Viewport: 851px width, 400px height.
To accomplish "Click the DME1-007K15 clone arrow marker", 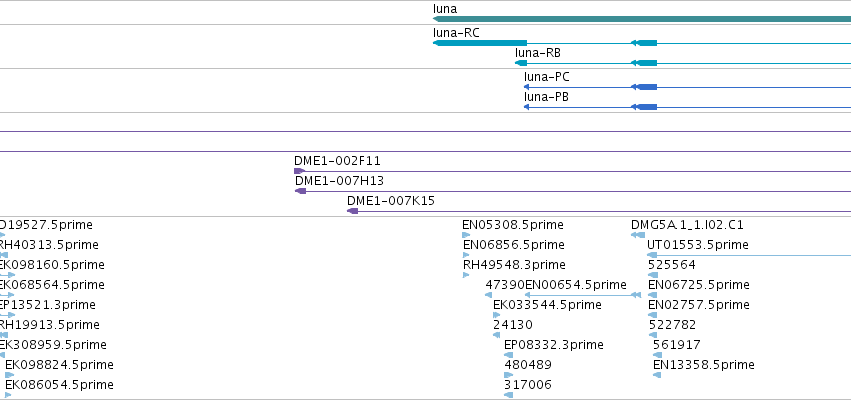I will pyautogui.click(x=353, y=211).
